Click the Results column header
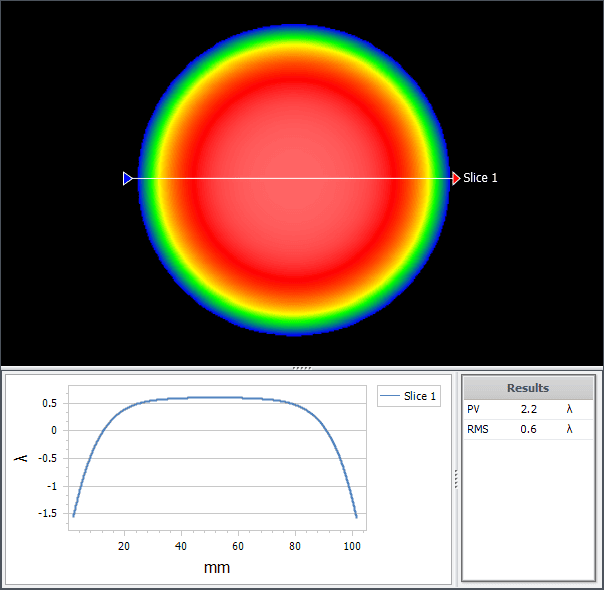Screen dimensions: 604x590 [527, 388]
